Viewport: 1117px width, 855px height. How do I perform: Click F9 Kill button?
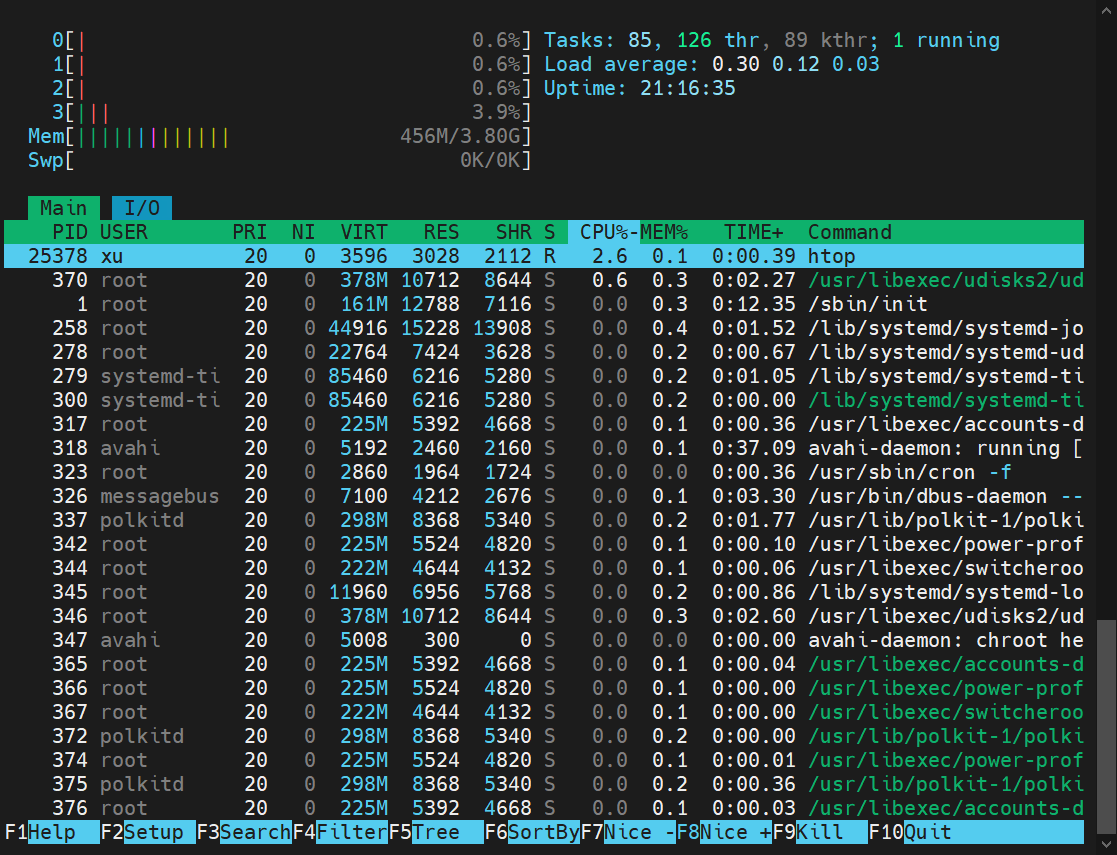(820, 832)
